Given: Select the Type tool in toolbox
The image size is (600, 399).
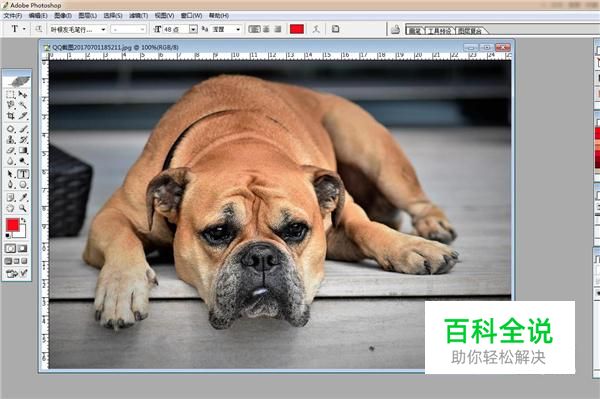Looking at the screenshot, I should point(23,174).
